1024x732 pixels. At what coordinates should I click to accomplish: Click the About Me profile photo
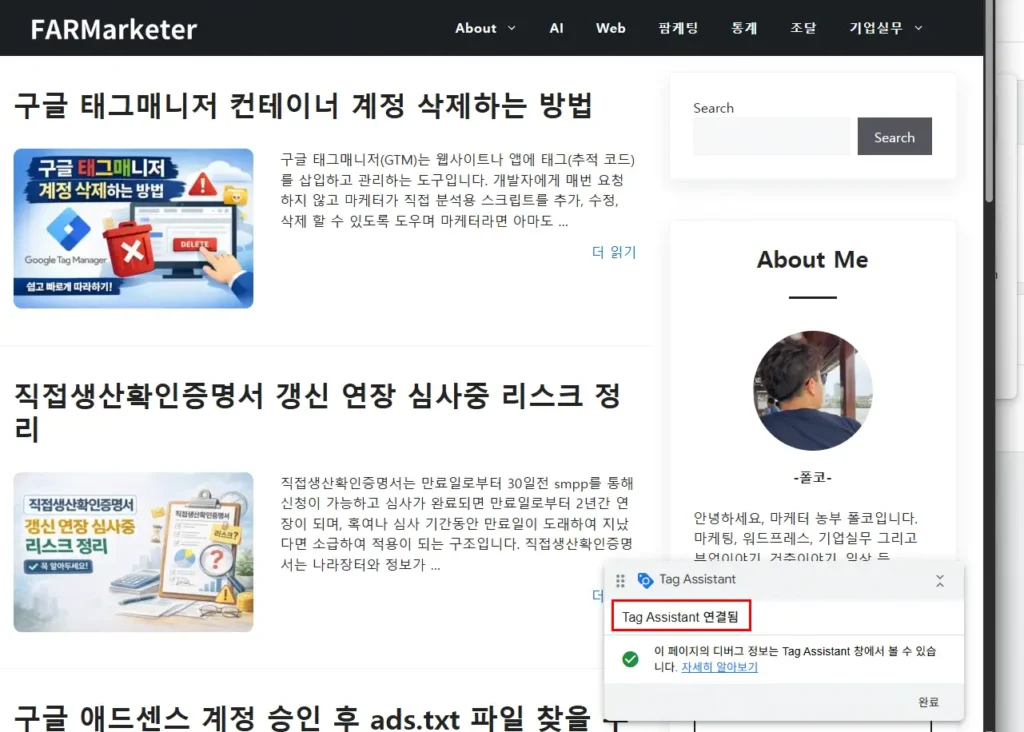tap(812, 391)
